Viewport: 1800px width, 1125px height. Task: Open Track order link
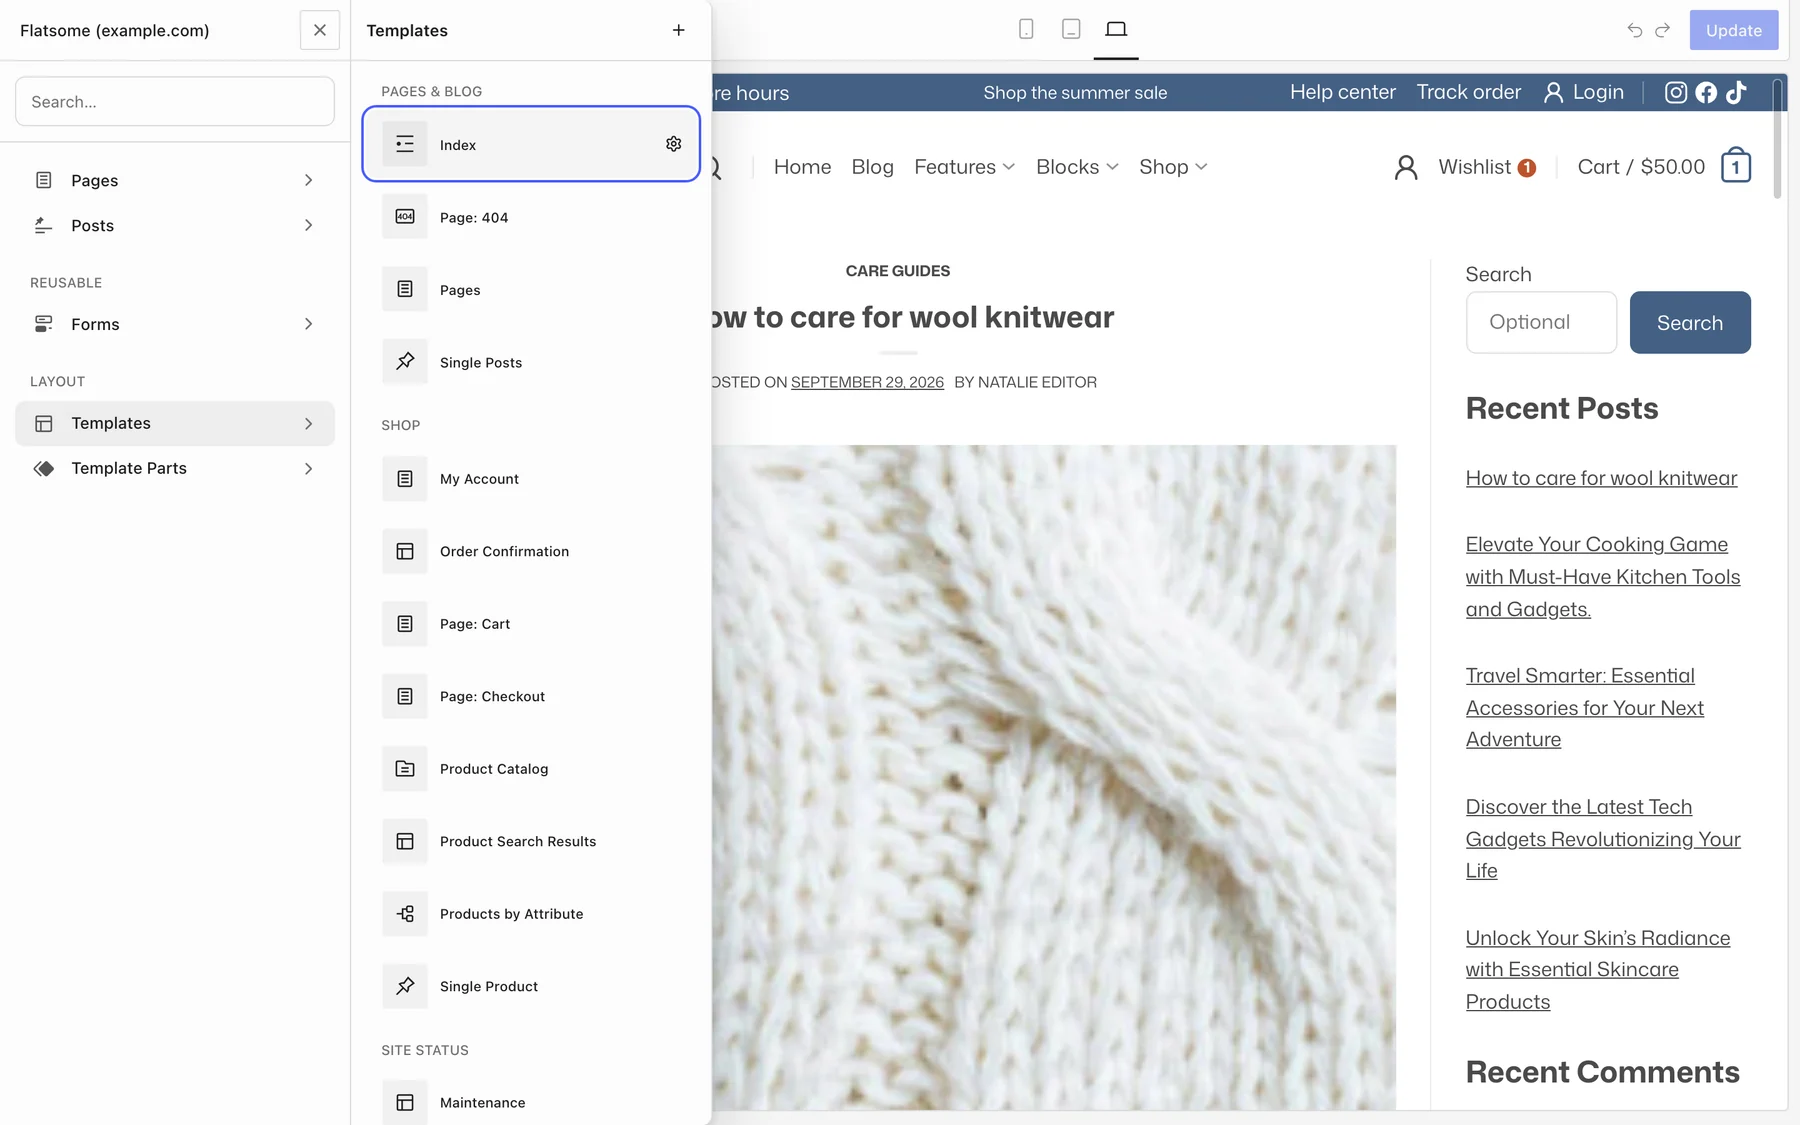click(1468, 92)
